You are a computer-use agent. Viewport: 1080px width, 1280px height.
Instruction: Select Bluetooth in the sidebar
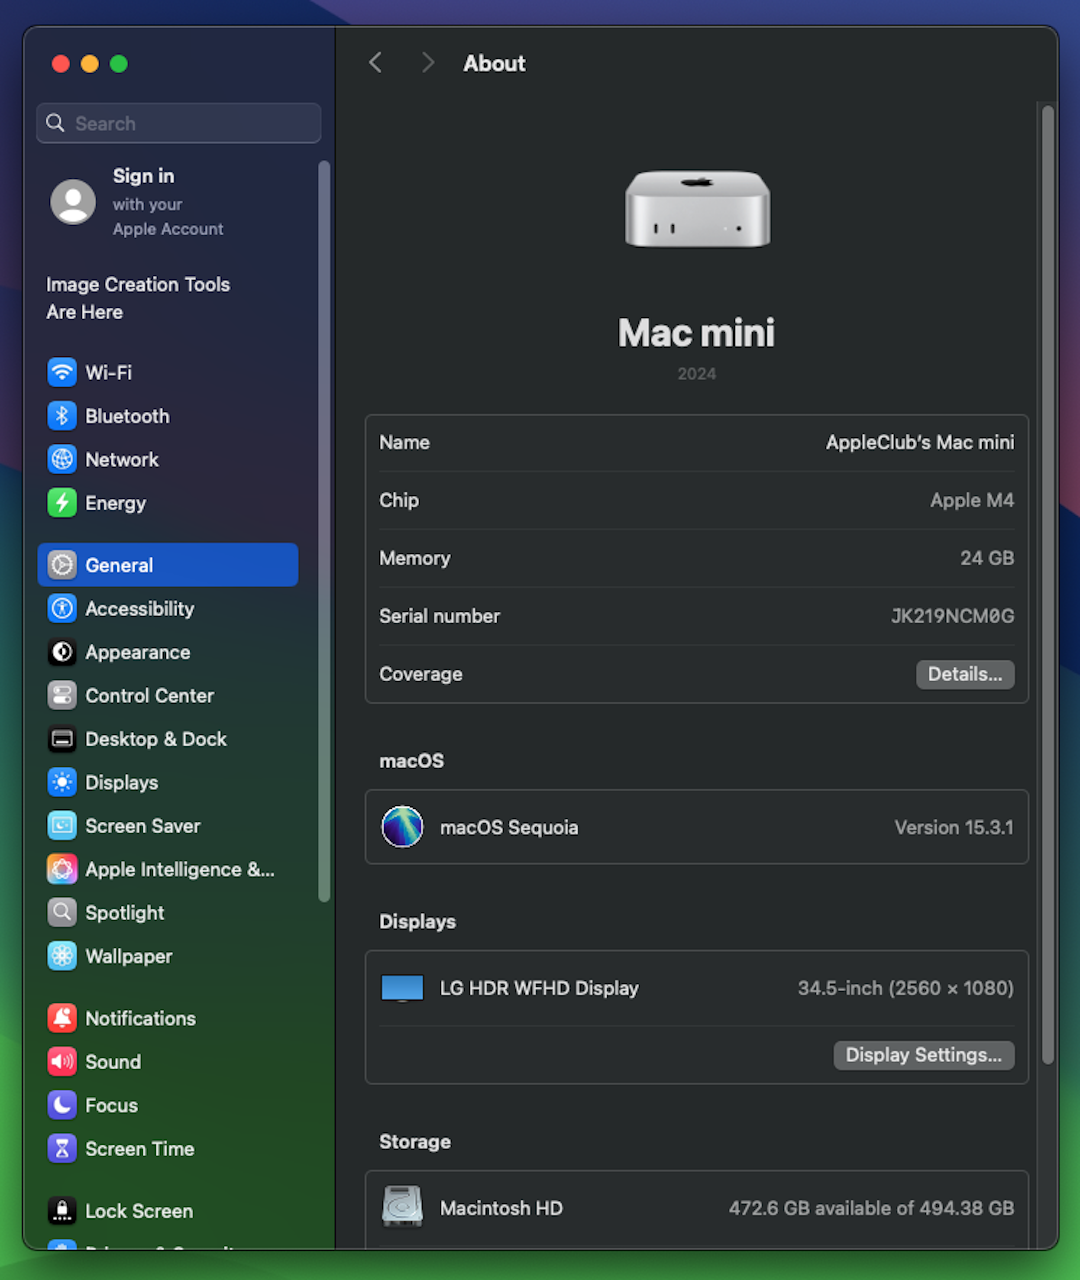[127, 416]
